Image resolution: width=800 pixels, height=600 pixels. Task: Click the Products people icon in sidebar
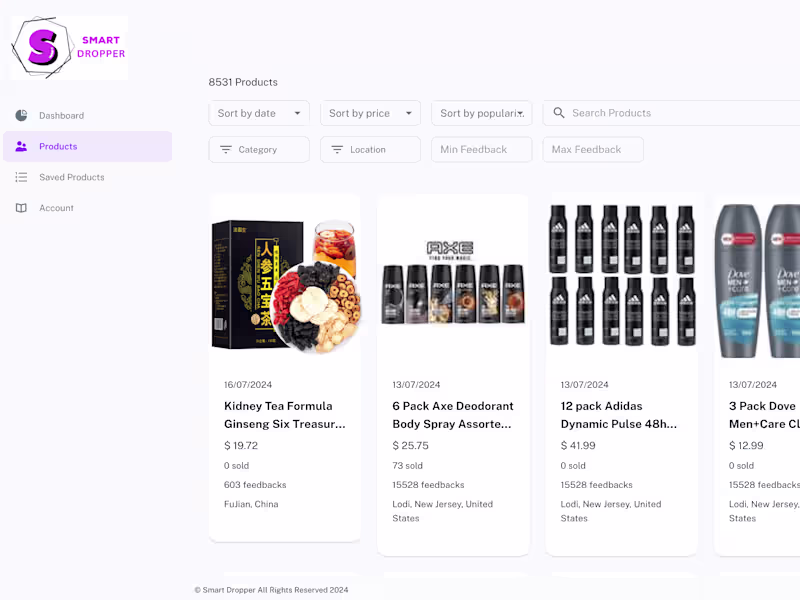(x=21, y=147)
